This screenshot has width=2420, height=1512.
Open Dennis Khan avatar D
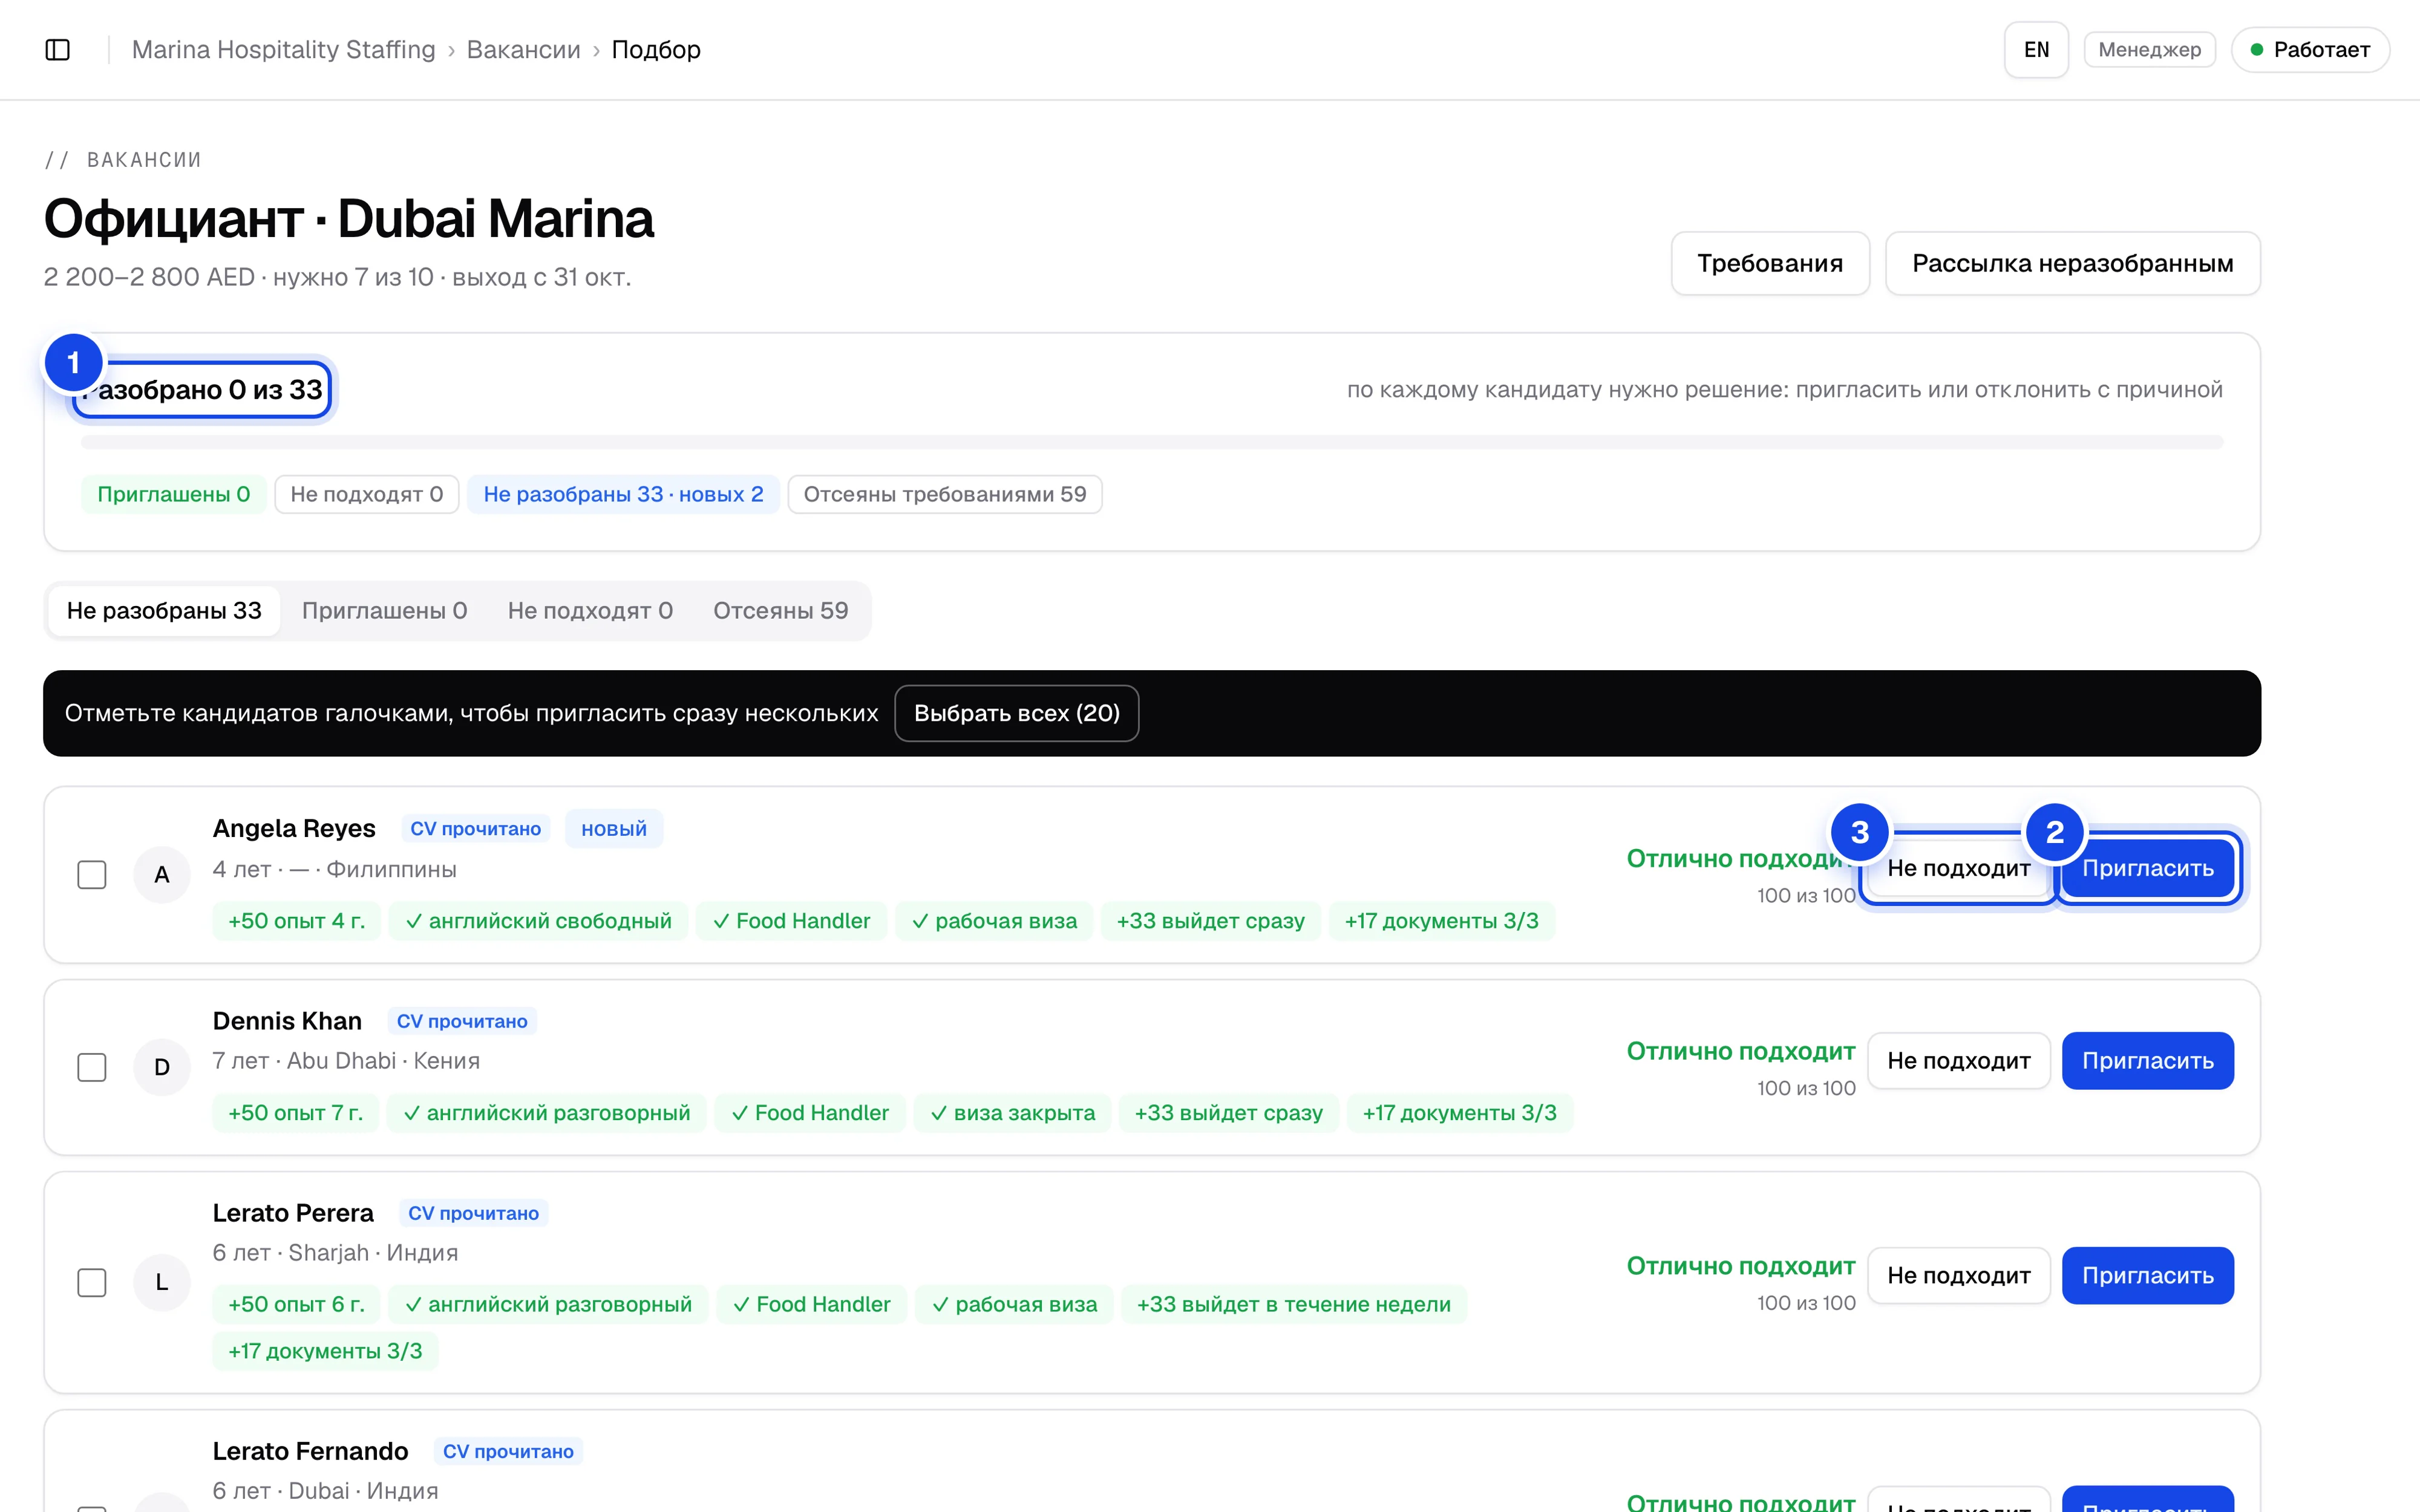coord(162,1067)
